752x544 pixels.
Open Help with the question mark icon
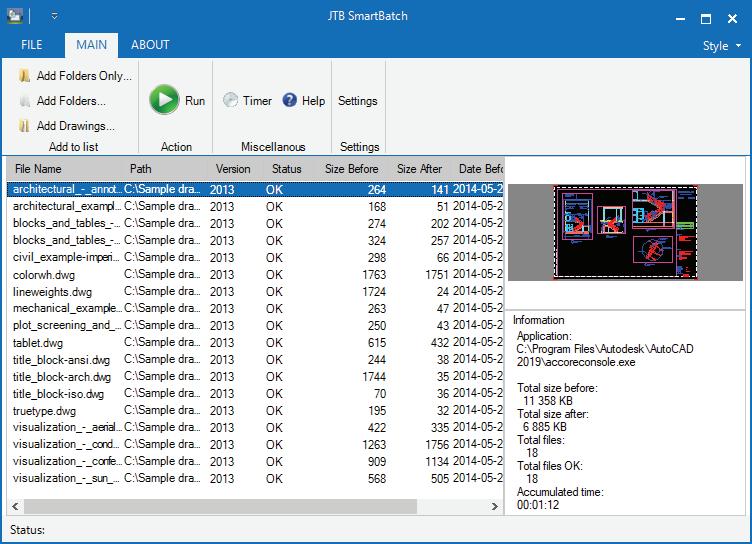304,101
